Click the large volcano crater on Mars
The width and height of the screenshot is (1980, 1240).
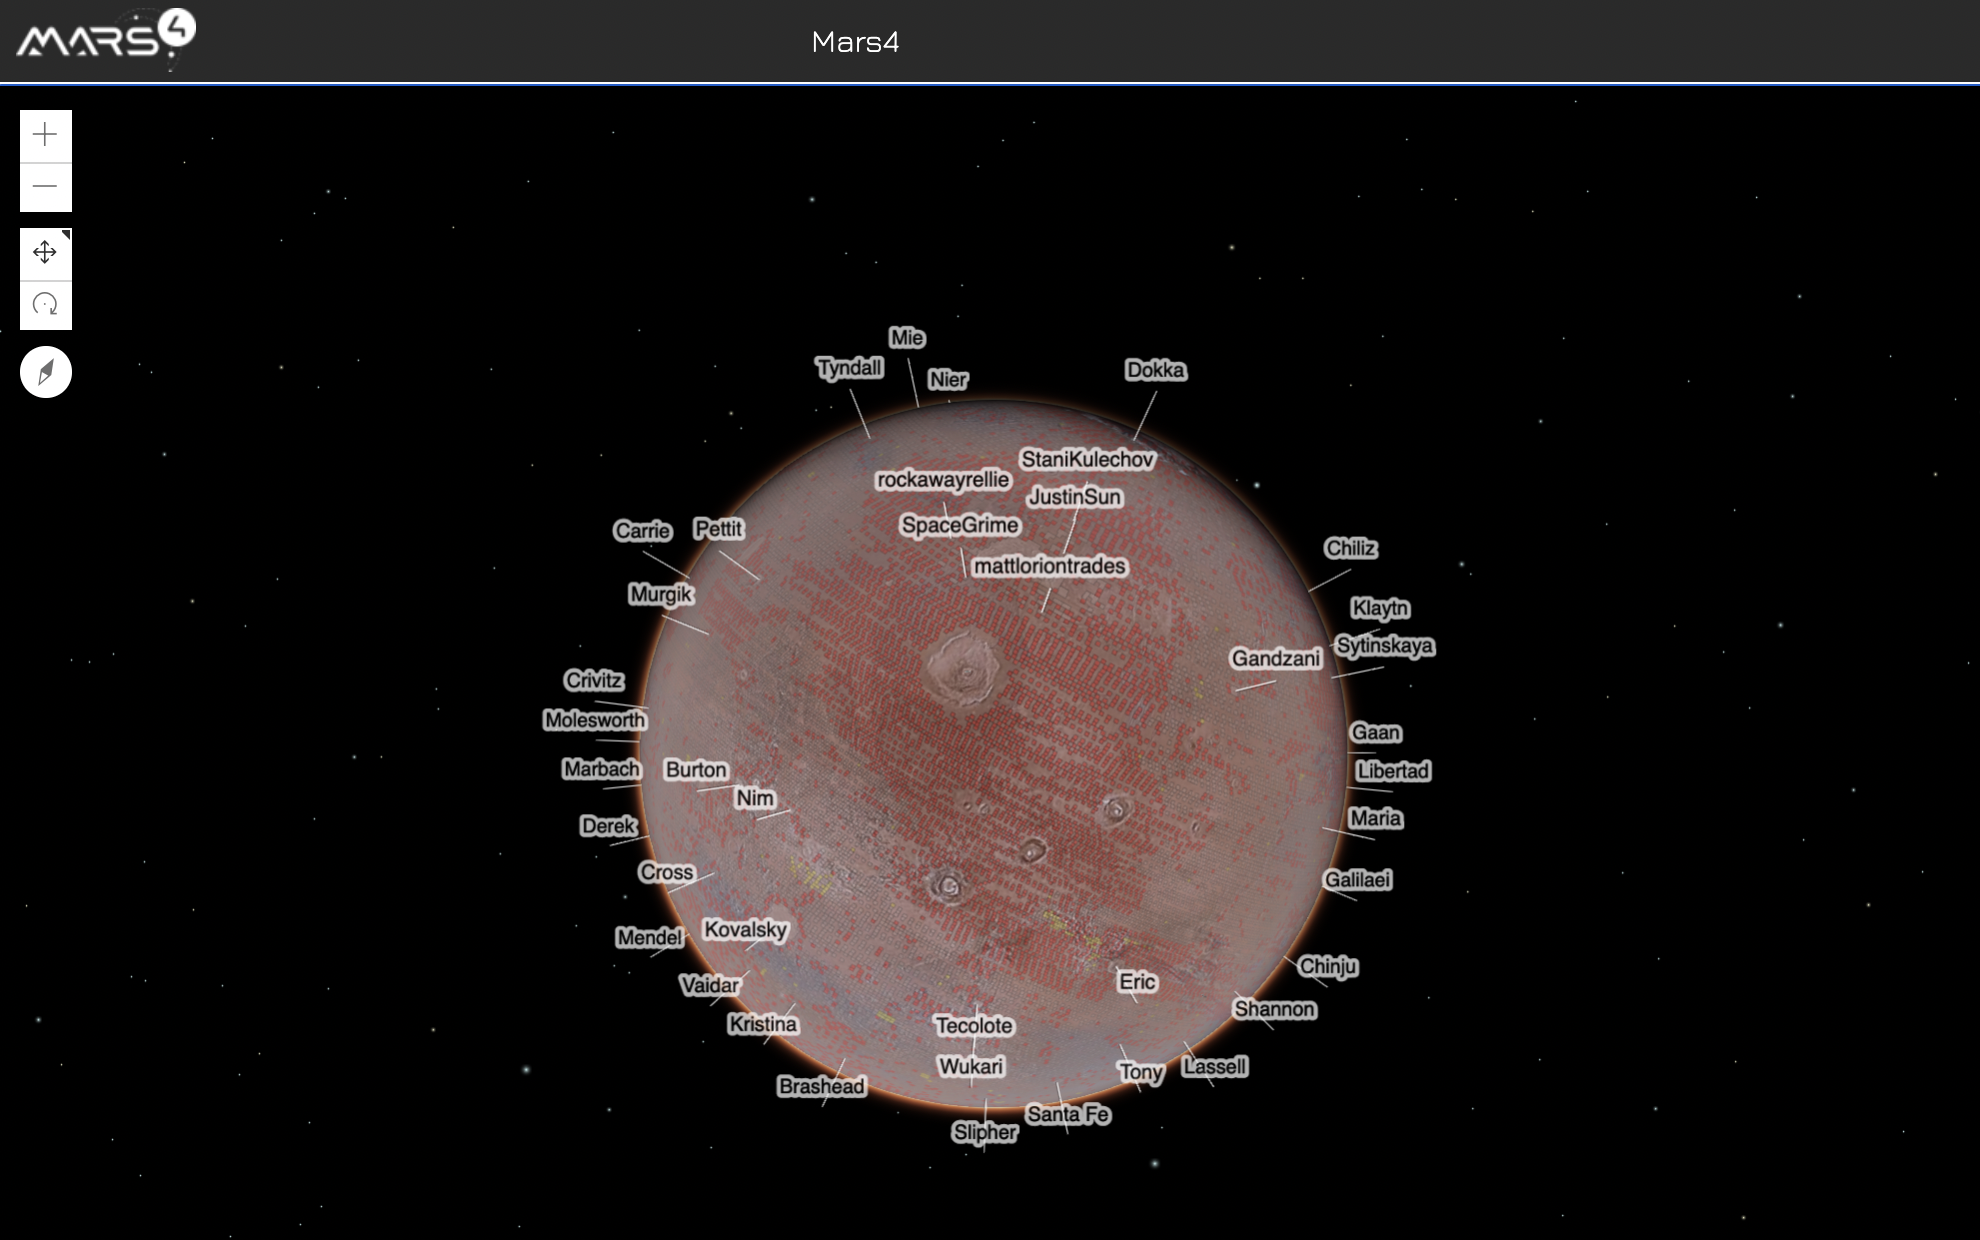pyautogui.click(x=962, y=668)
